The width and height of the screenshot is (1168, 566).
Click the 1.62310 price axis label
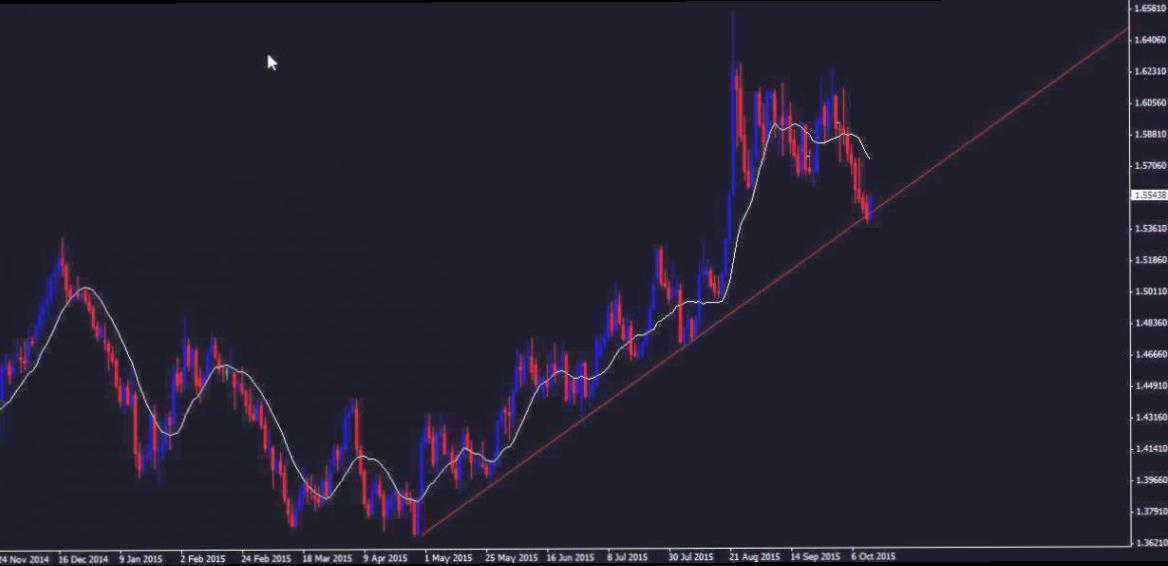tap(1152, 71)
